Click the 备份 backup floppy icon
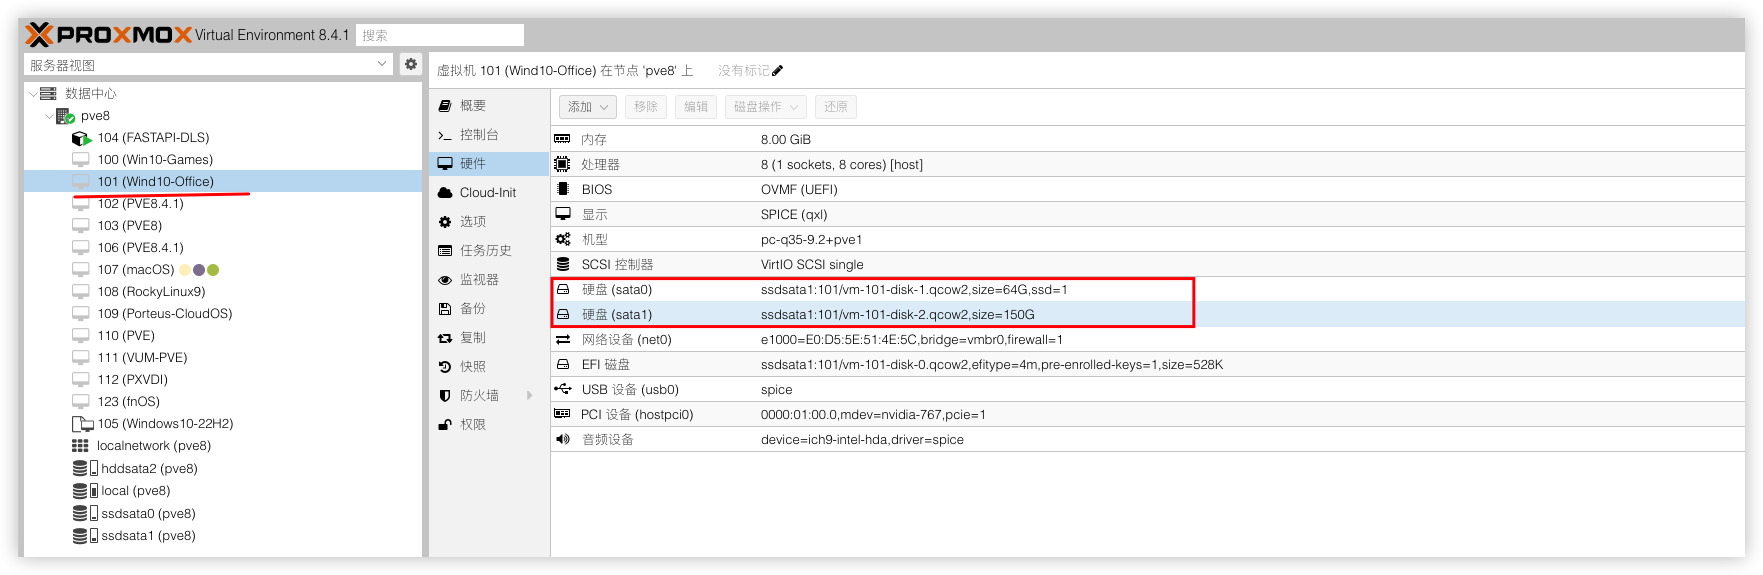 coord(445,309)
